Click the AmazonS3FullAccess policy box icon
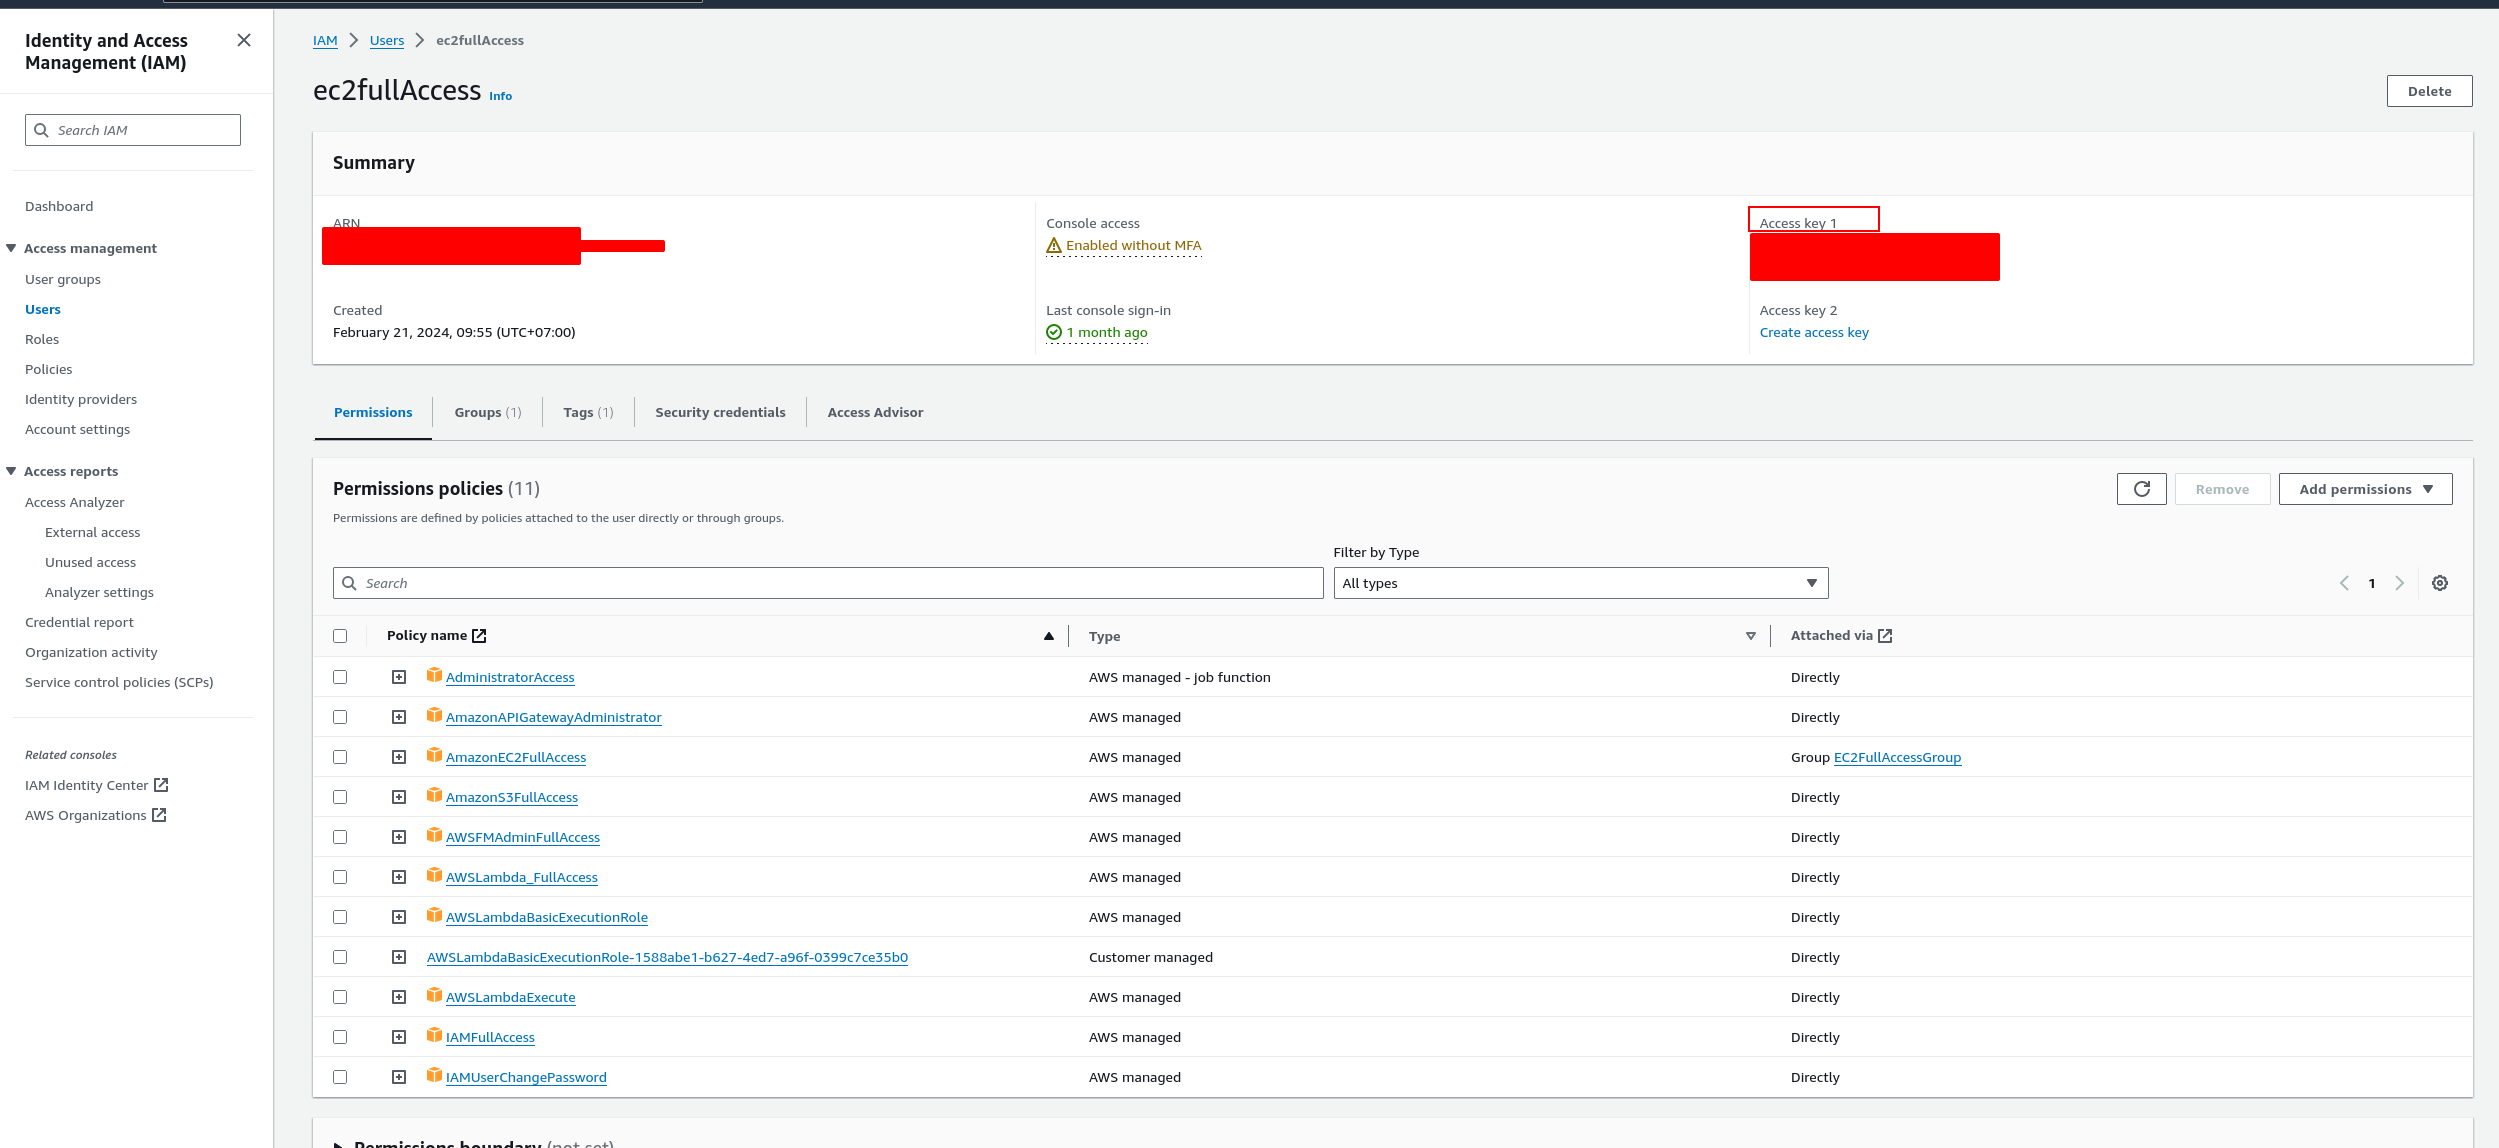This screenshot has height=1148, width=2499. tap(434, 795)
